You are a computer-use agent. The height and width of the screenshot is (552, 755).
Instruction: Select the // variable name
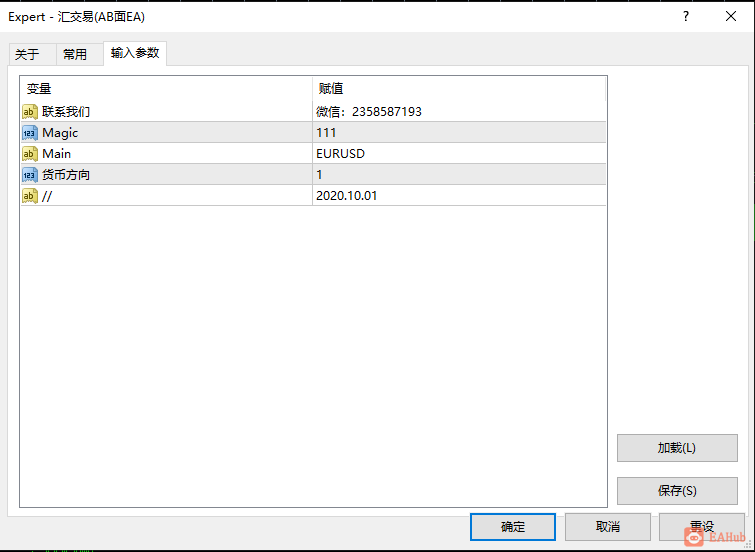point(47,196)
